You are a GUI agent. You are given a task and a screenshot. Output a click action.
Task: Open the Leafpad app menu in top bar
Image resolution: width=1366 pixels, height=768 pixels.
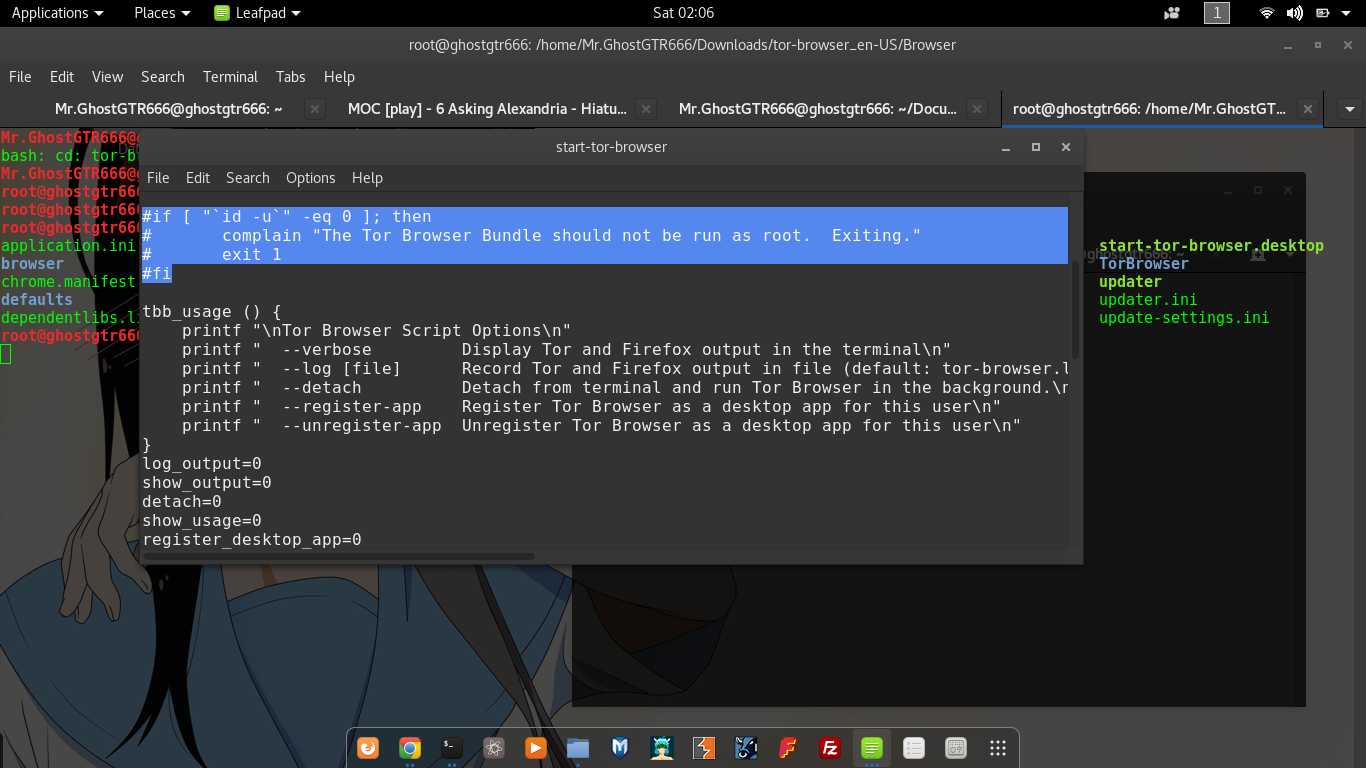(257, 13)
